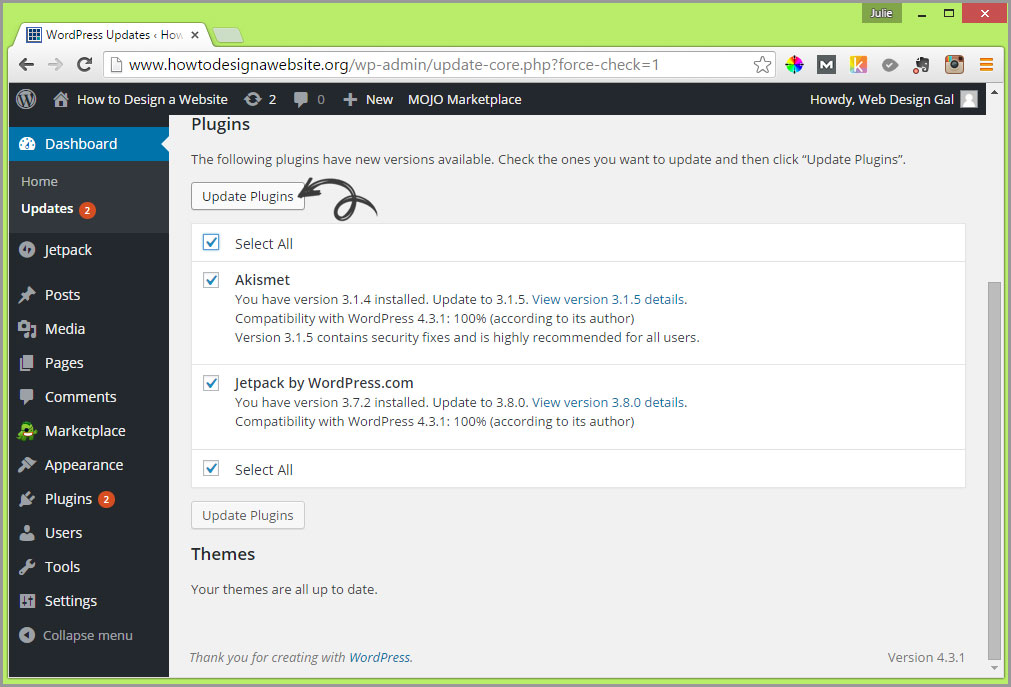Uncheck the Akismet plugin checkbox
This screenshot has width=1011, height=687.
[211, 280]
